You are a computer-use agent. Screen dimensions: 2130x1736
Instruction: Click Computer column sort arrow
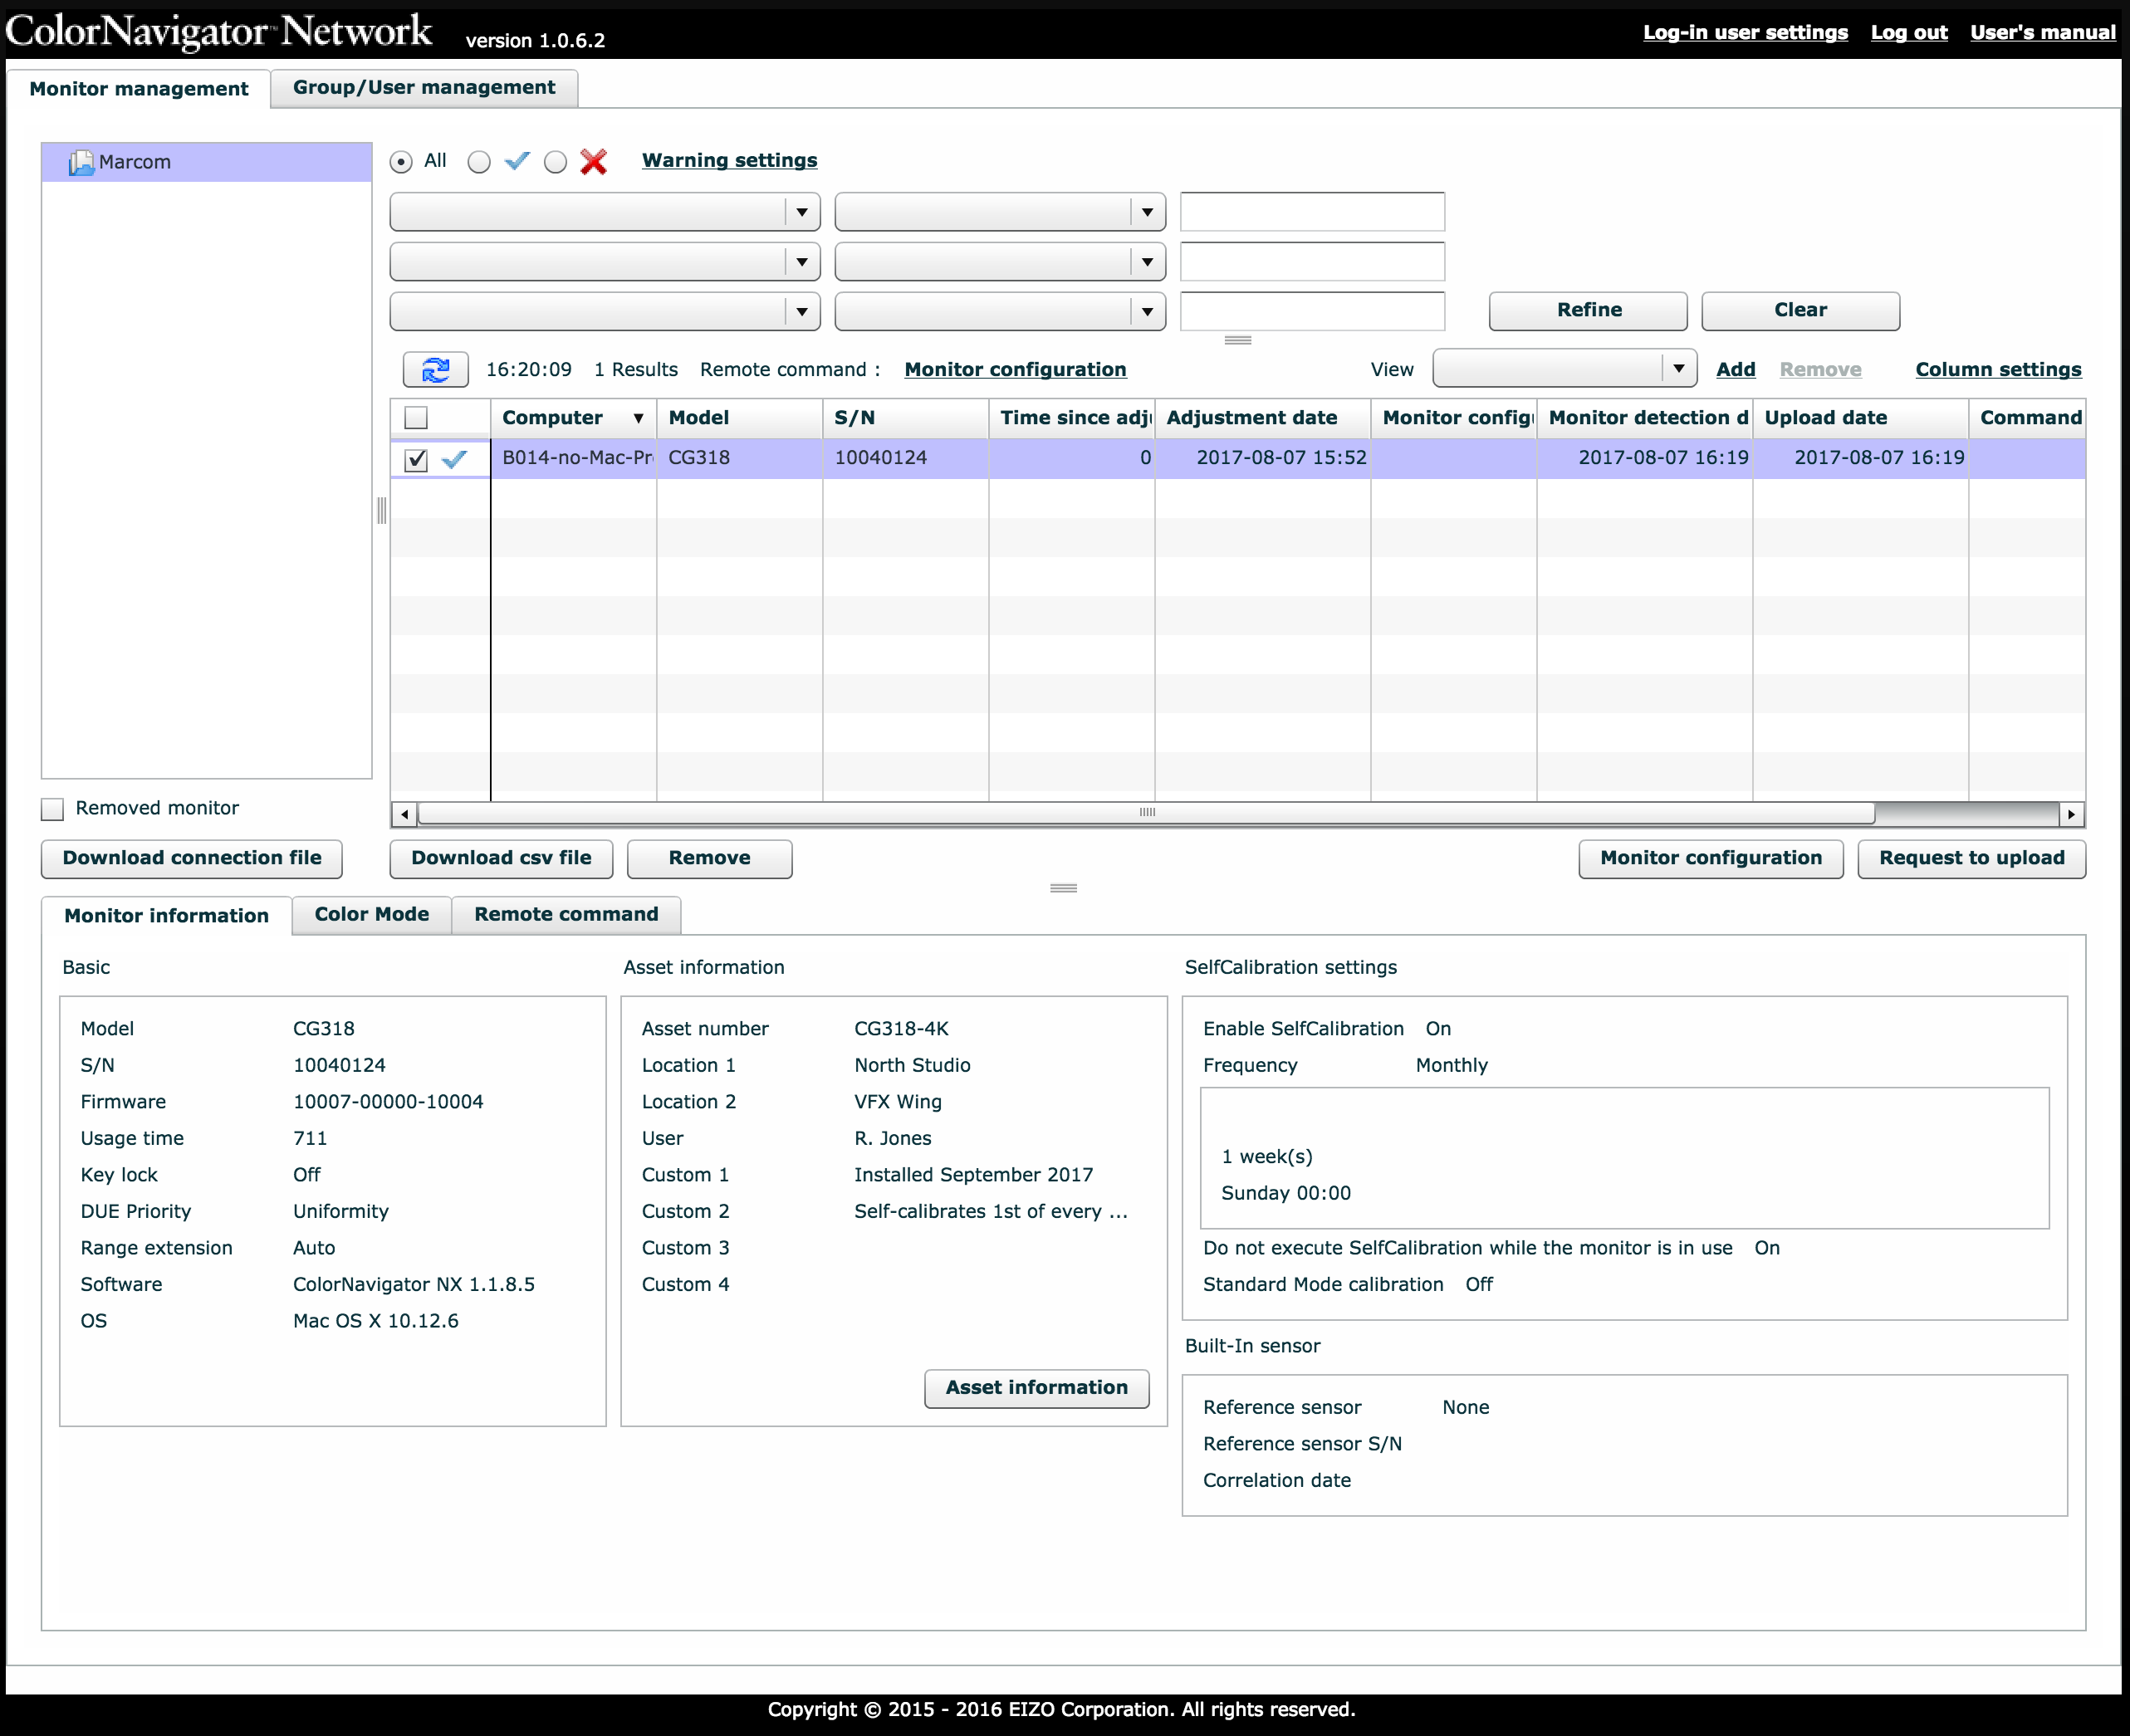click(638, 418)
